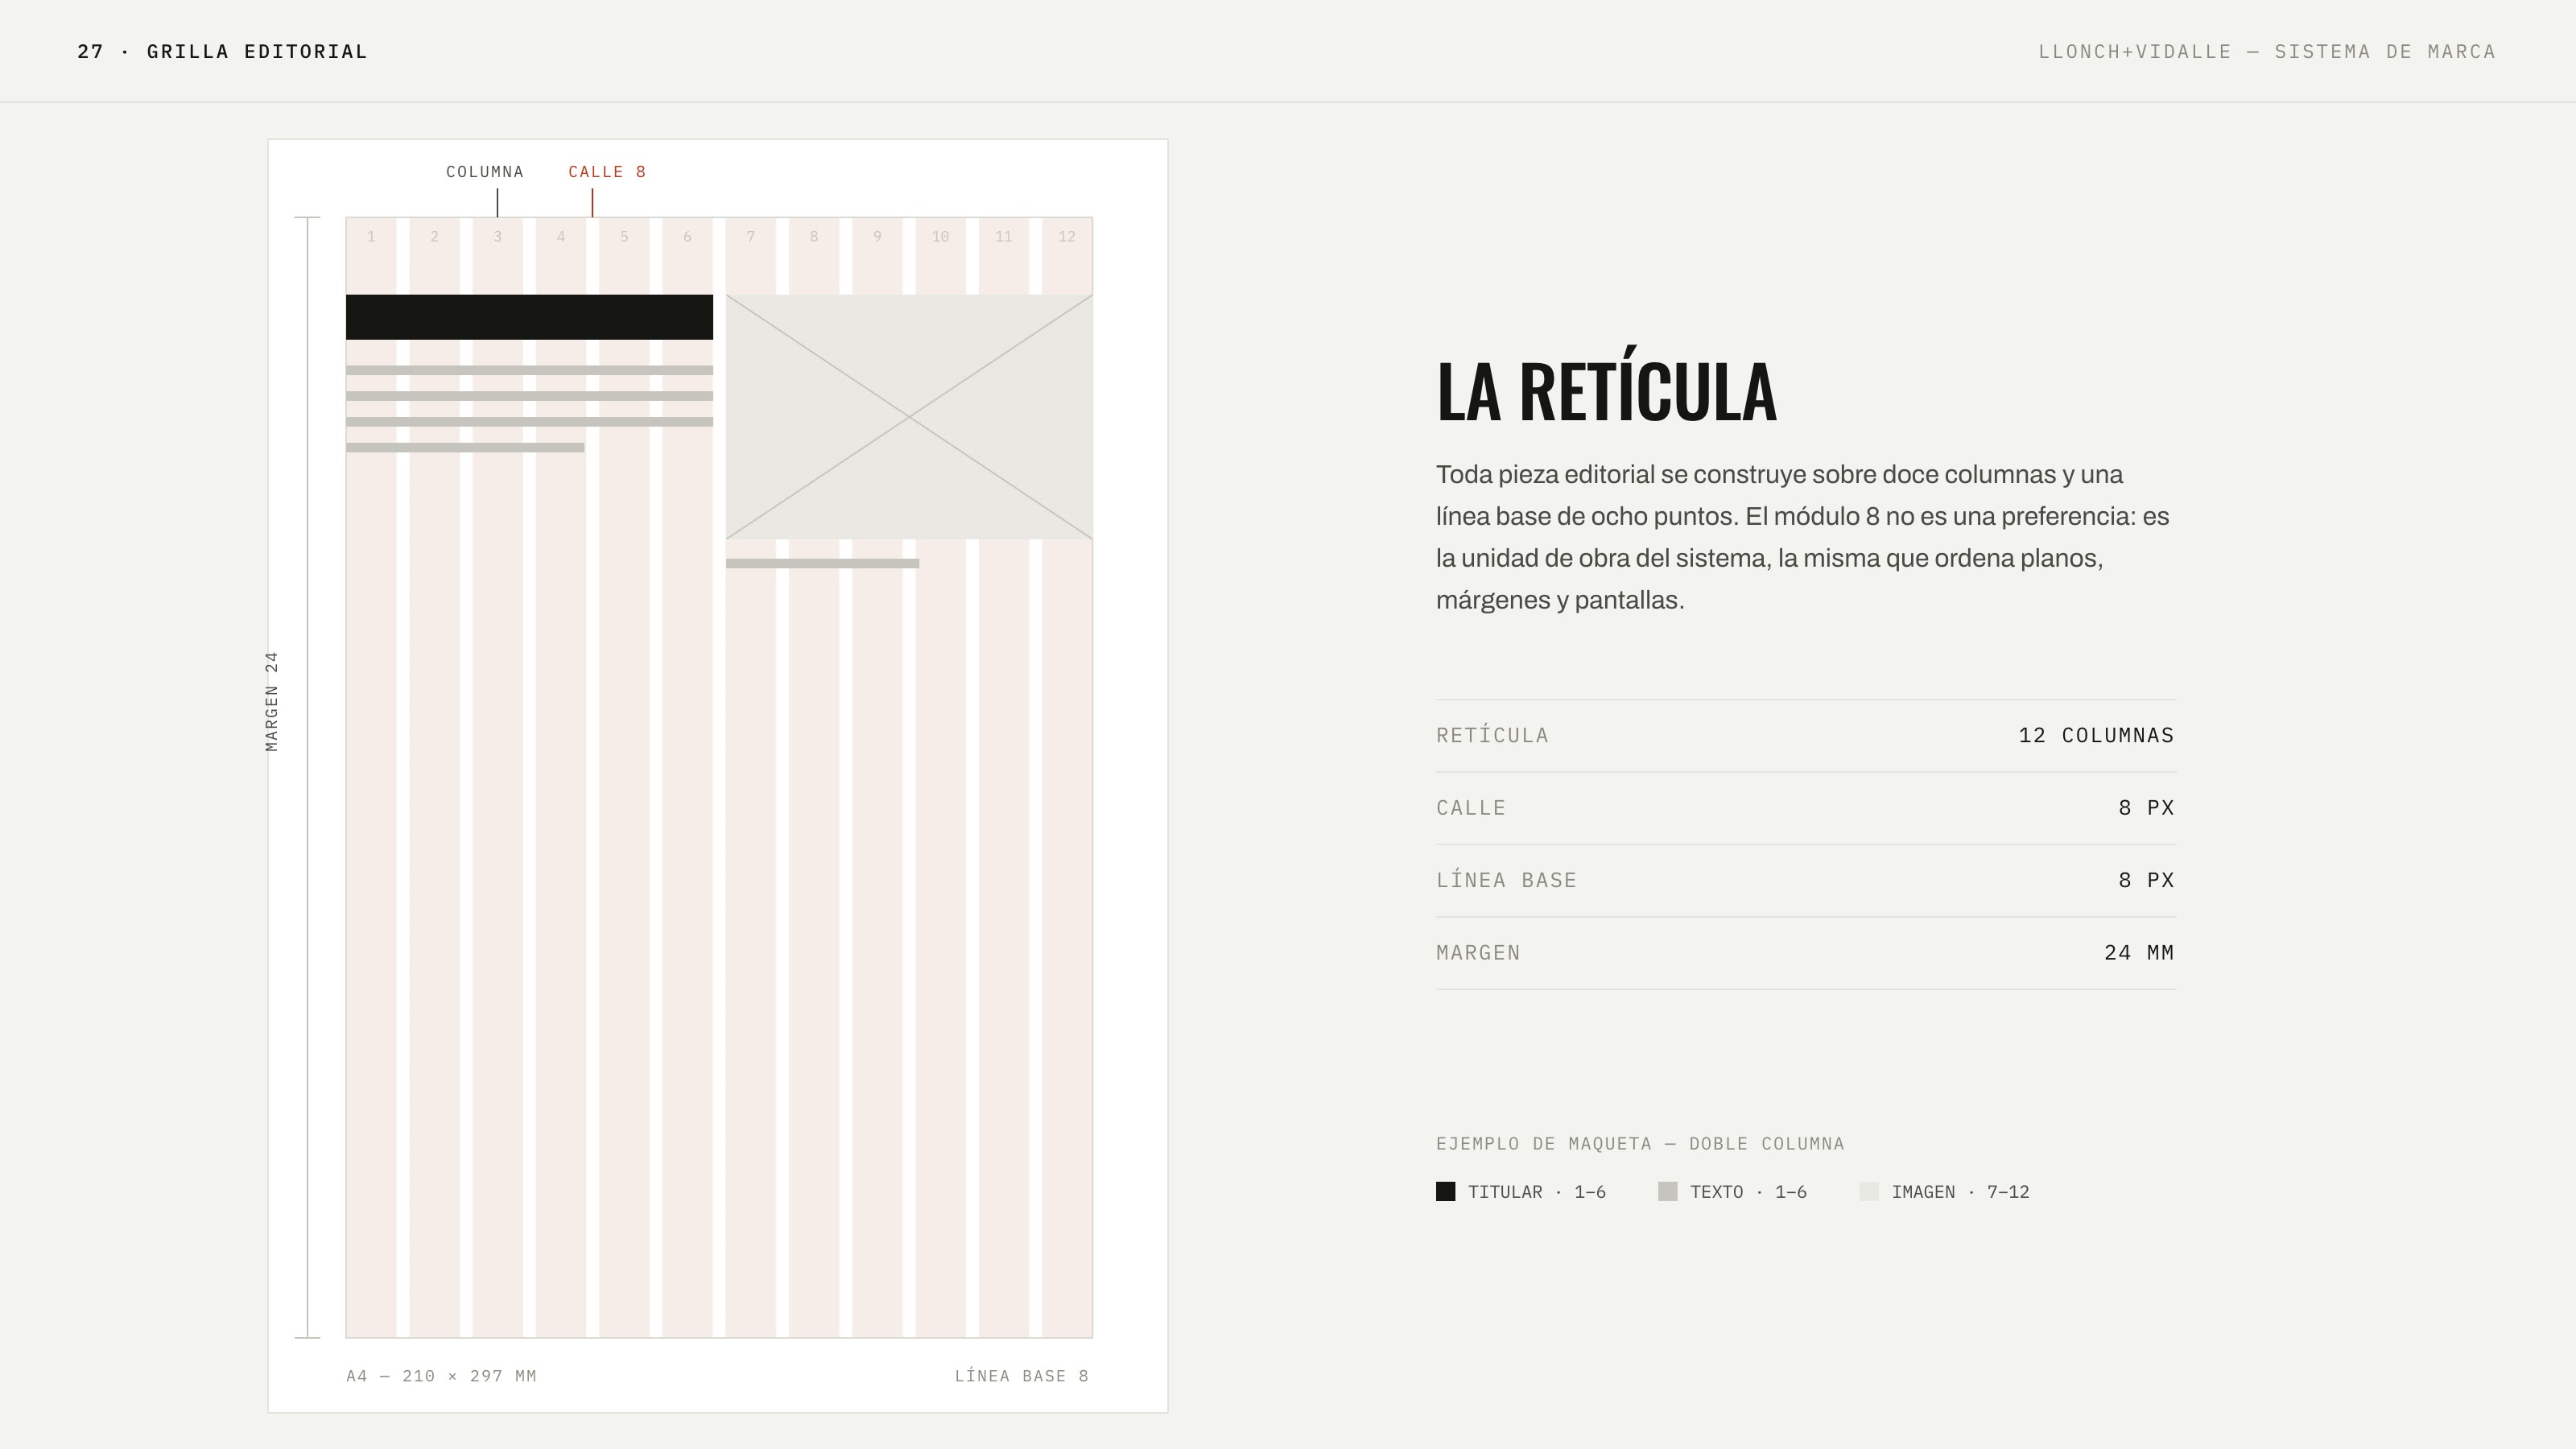Screen dimensions: 2576x1449
Task: Click the '24 MM' value
Action: tap(2139, 952)
